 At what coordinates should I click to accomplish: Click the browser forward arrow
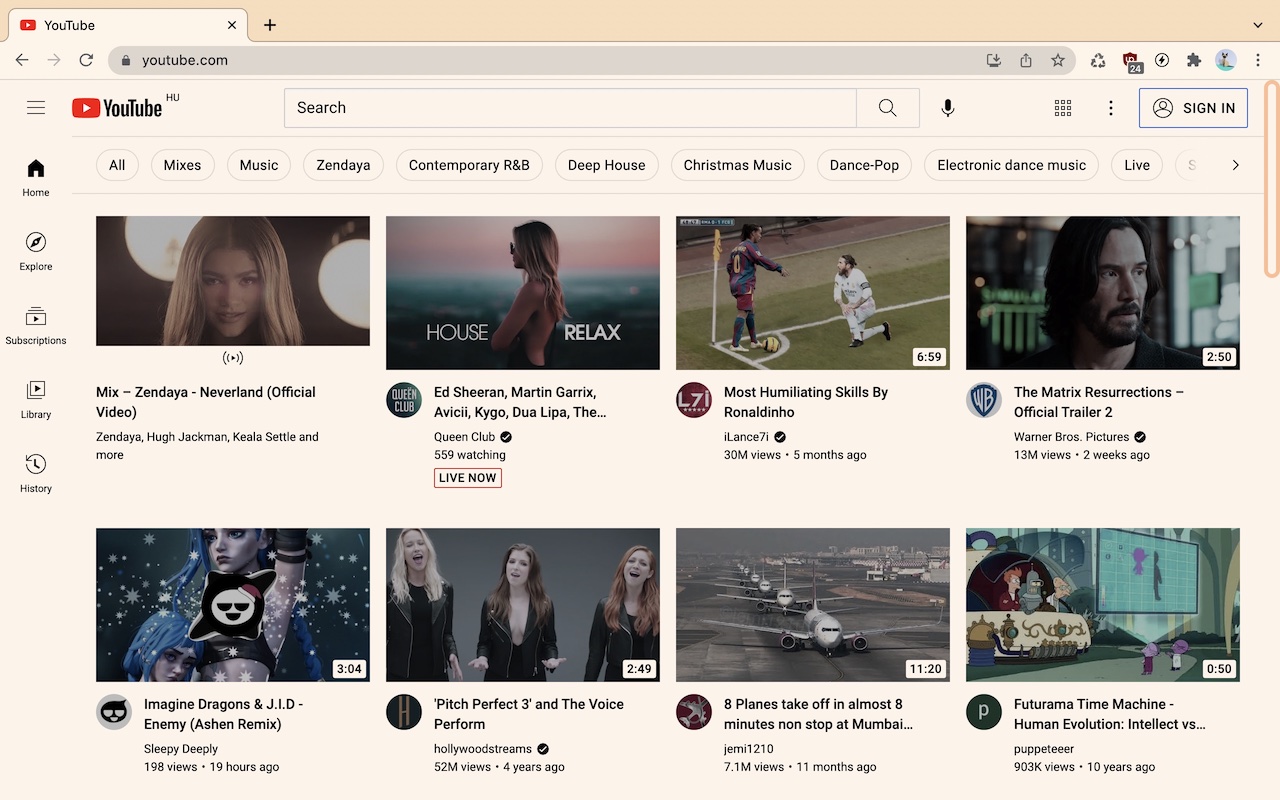point(54,60)
